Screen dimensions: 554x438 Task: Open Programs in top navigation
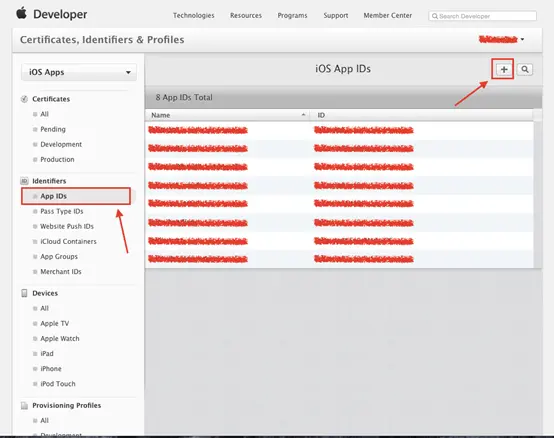[292, 16]
